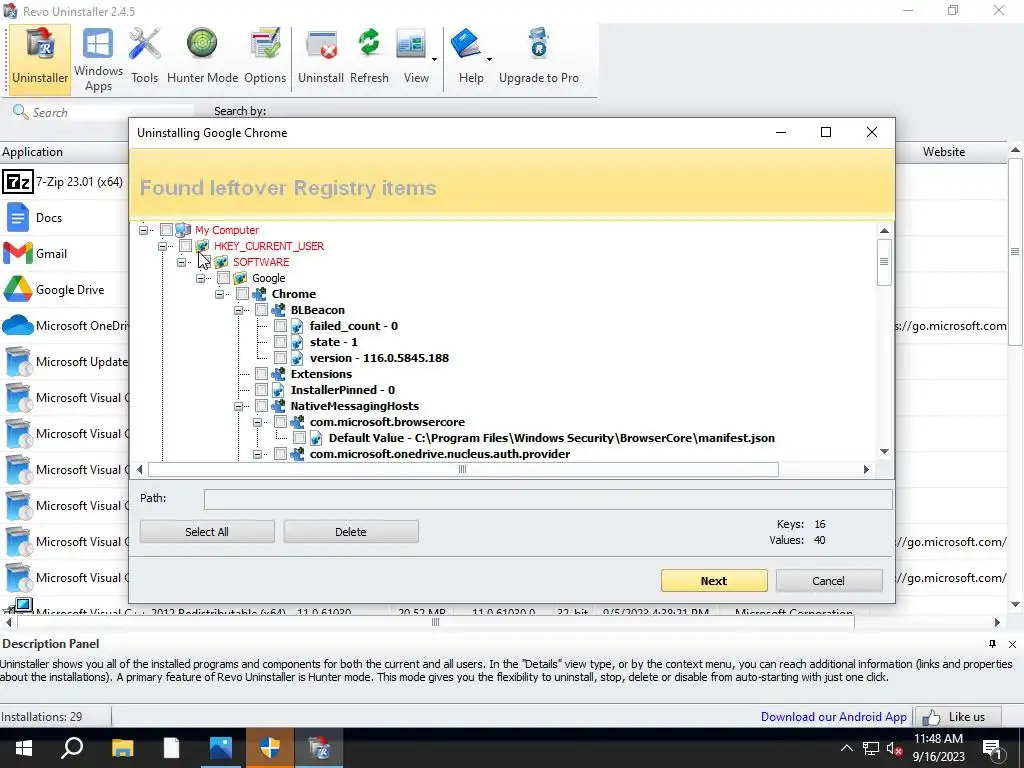The image size is (1024, 768).
Task: Collapse the My Computer tree node
Action: (x=144, y=230)
